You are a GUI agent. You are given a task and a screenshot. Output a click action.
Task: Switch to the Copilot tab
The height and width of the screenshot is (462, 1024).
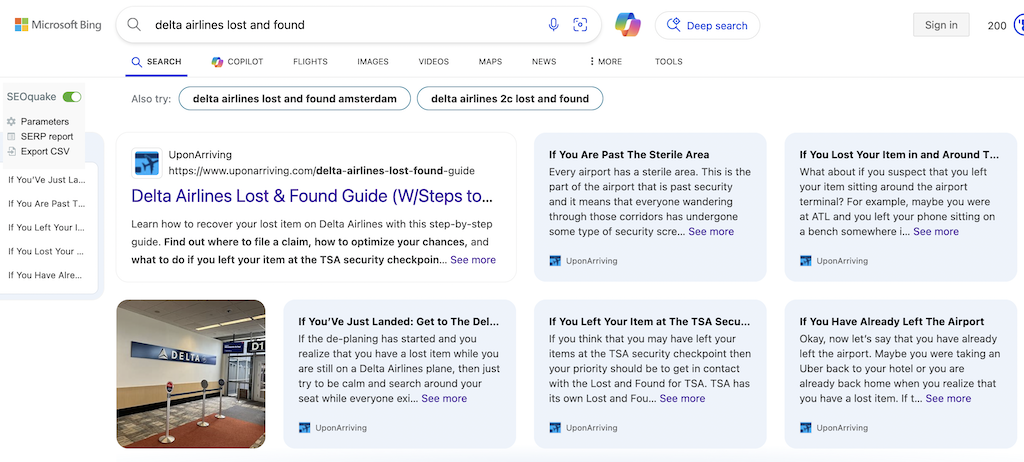pos(237,61)
